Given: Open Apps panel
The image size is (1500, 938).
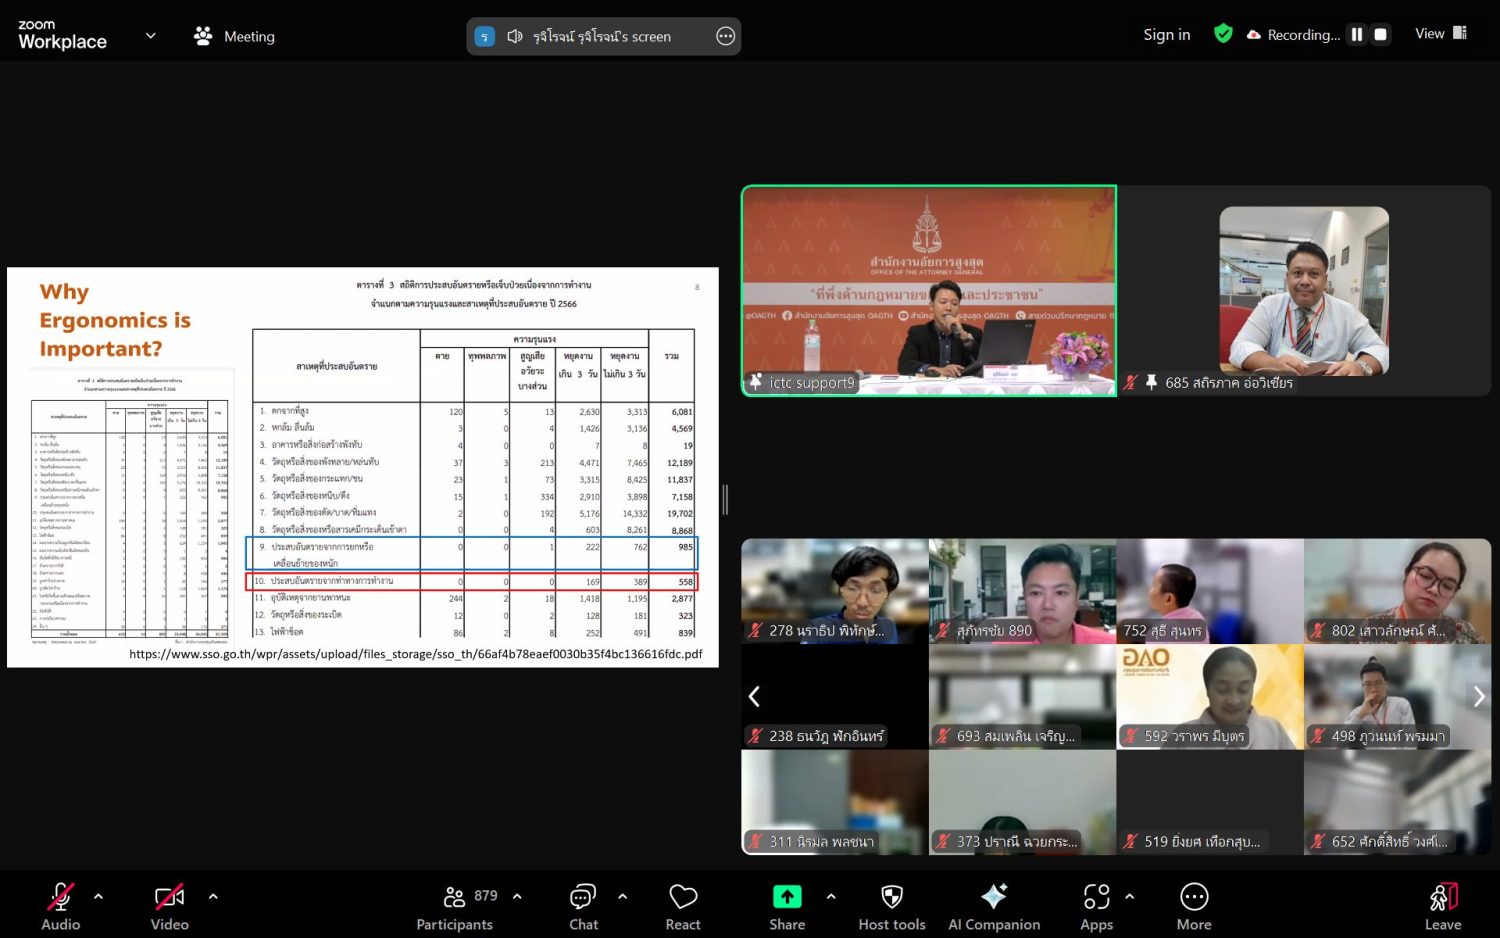Looking at the screenshot, I should [x=1096, y=906].
